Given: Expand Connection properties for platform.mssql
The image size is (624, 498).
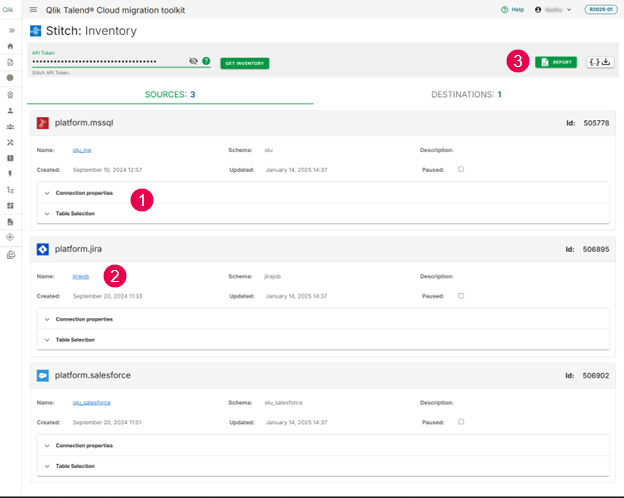Looking at the screenshot, I should click(323, 193).
